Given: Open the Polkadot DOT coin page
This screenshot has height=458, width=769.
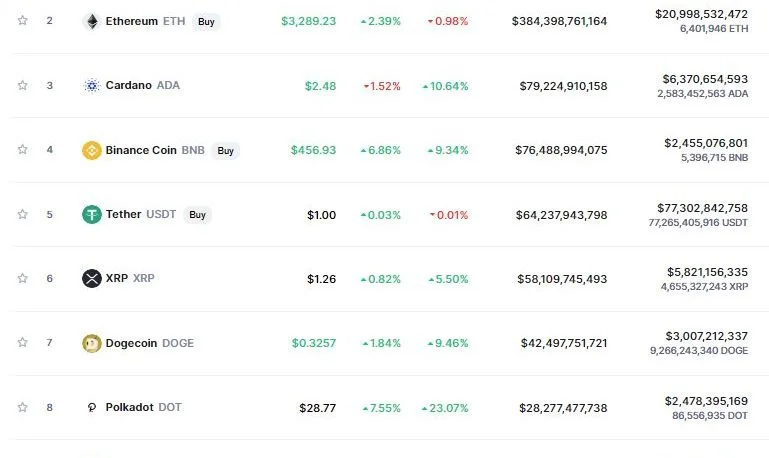Looking at the screenshot, I should (143, 407).
